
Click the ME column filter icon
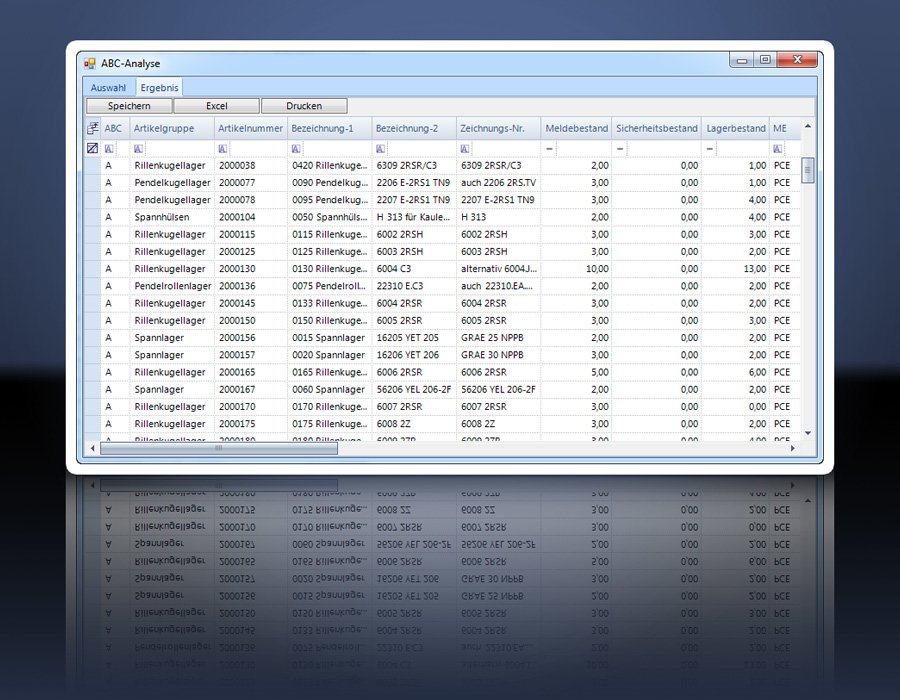point(778,148)
